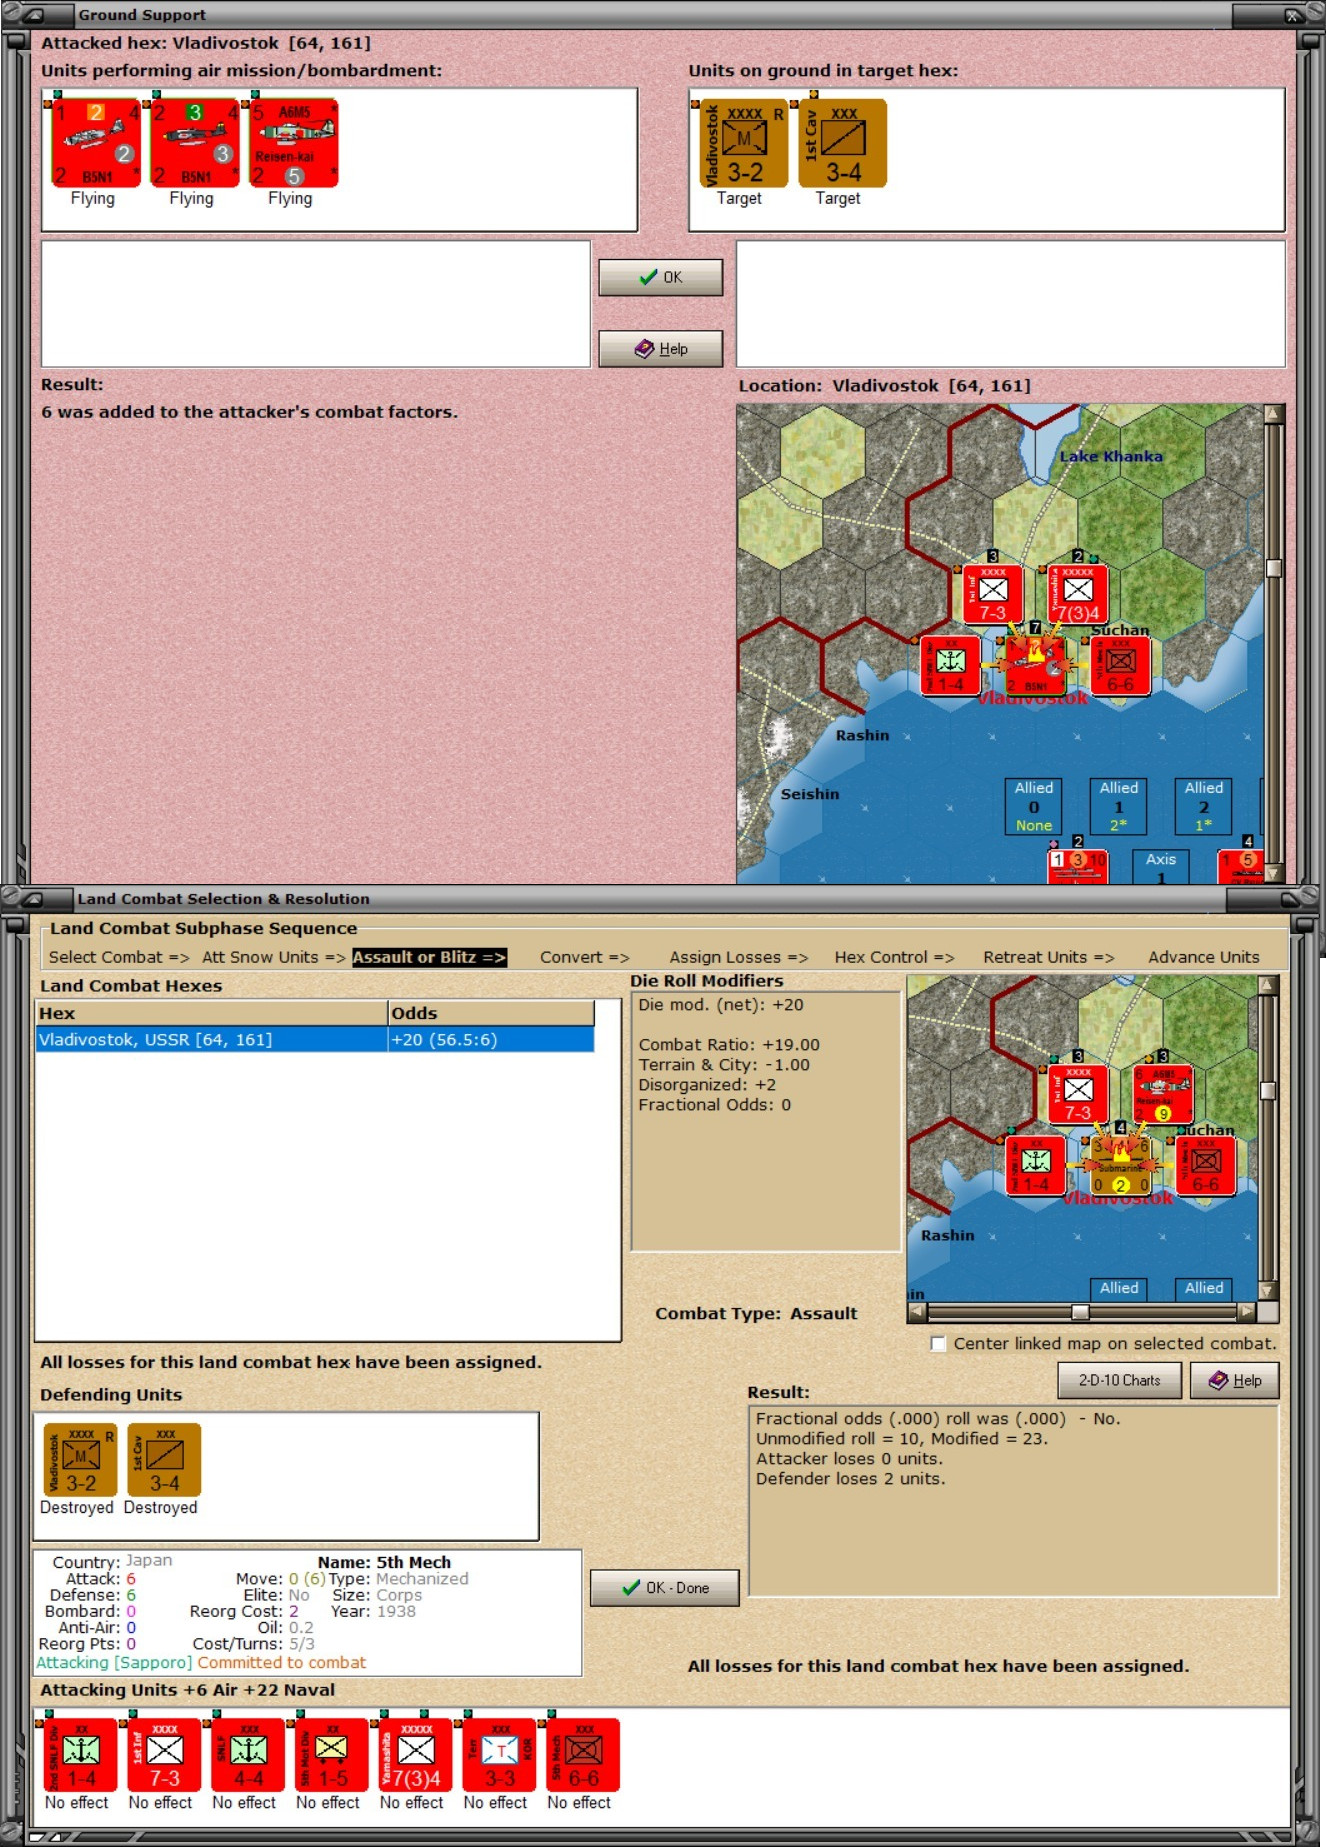
Task: Click the Att Snow Units subphase step
Action: click(x=274, y=957)
